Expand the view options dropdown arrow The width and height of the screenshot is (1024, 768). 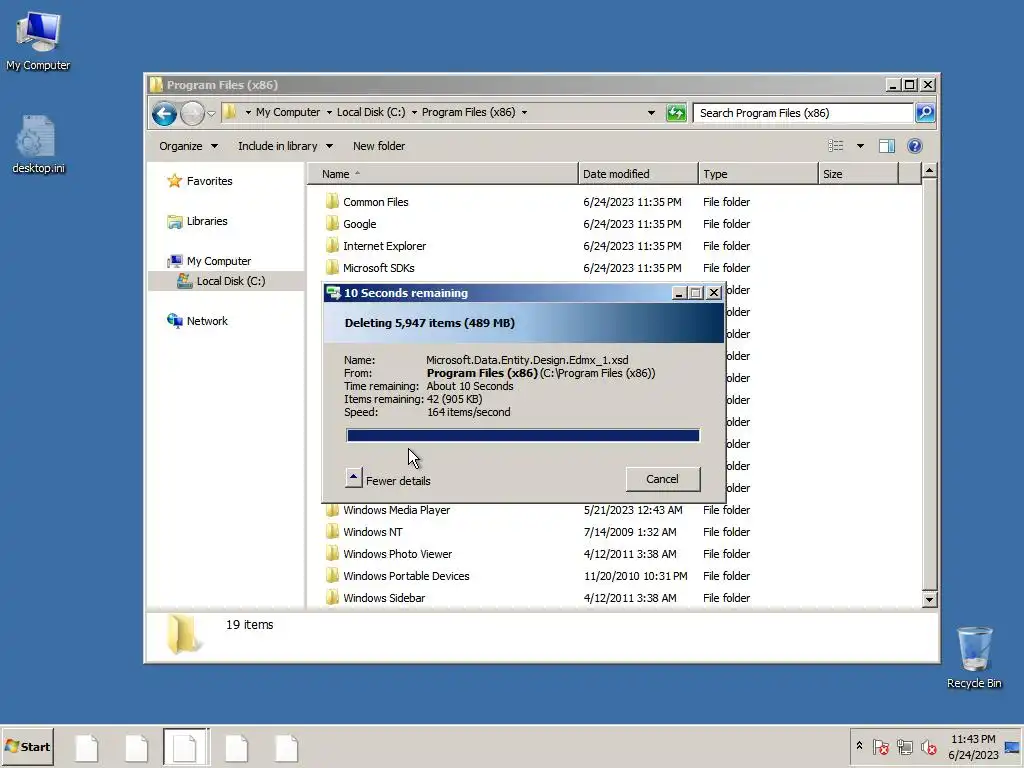point(860,146)
